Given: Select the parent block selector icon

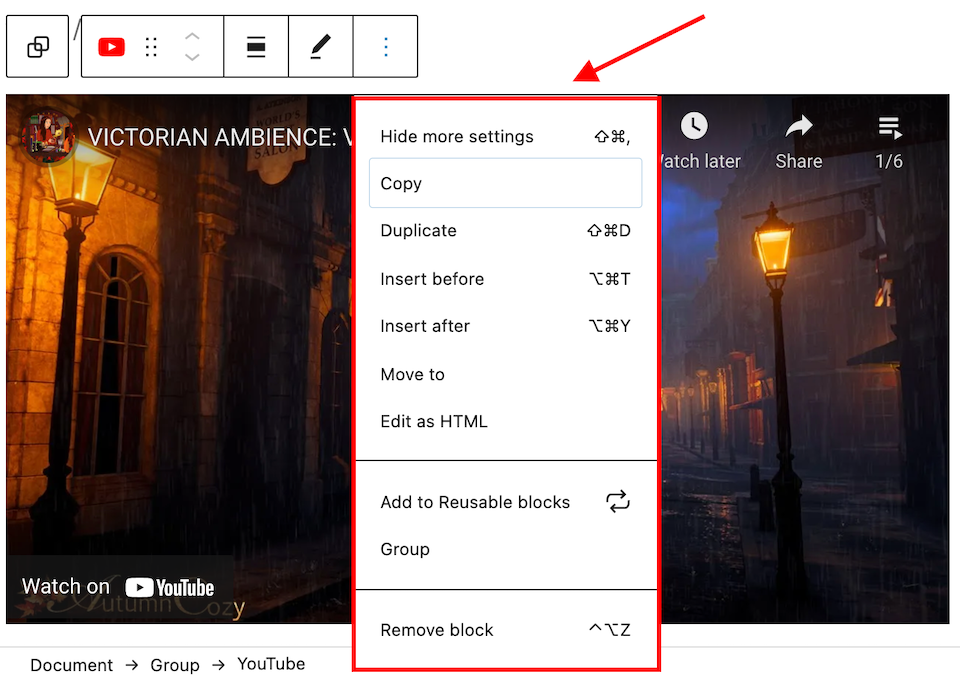Looking at the screenshot, I should click(37, 46).
